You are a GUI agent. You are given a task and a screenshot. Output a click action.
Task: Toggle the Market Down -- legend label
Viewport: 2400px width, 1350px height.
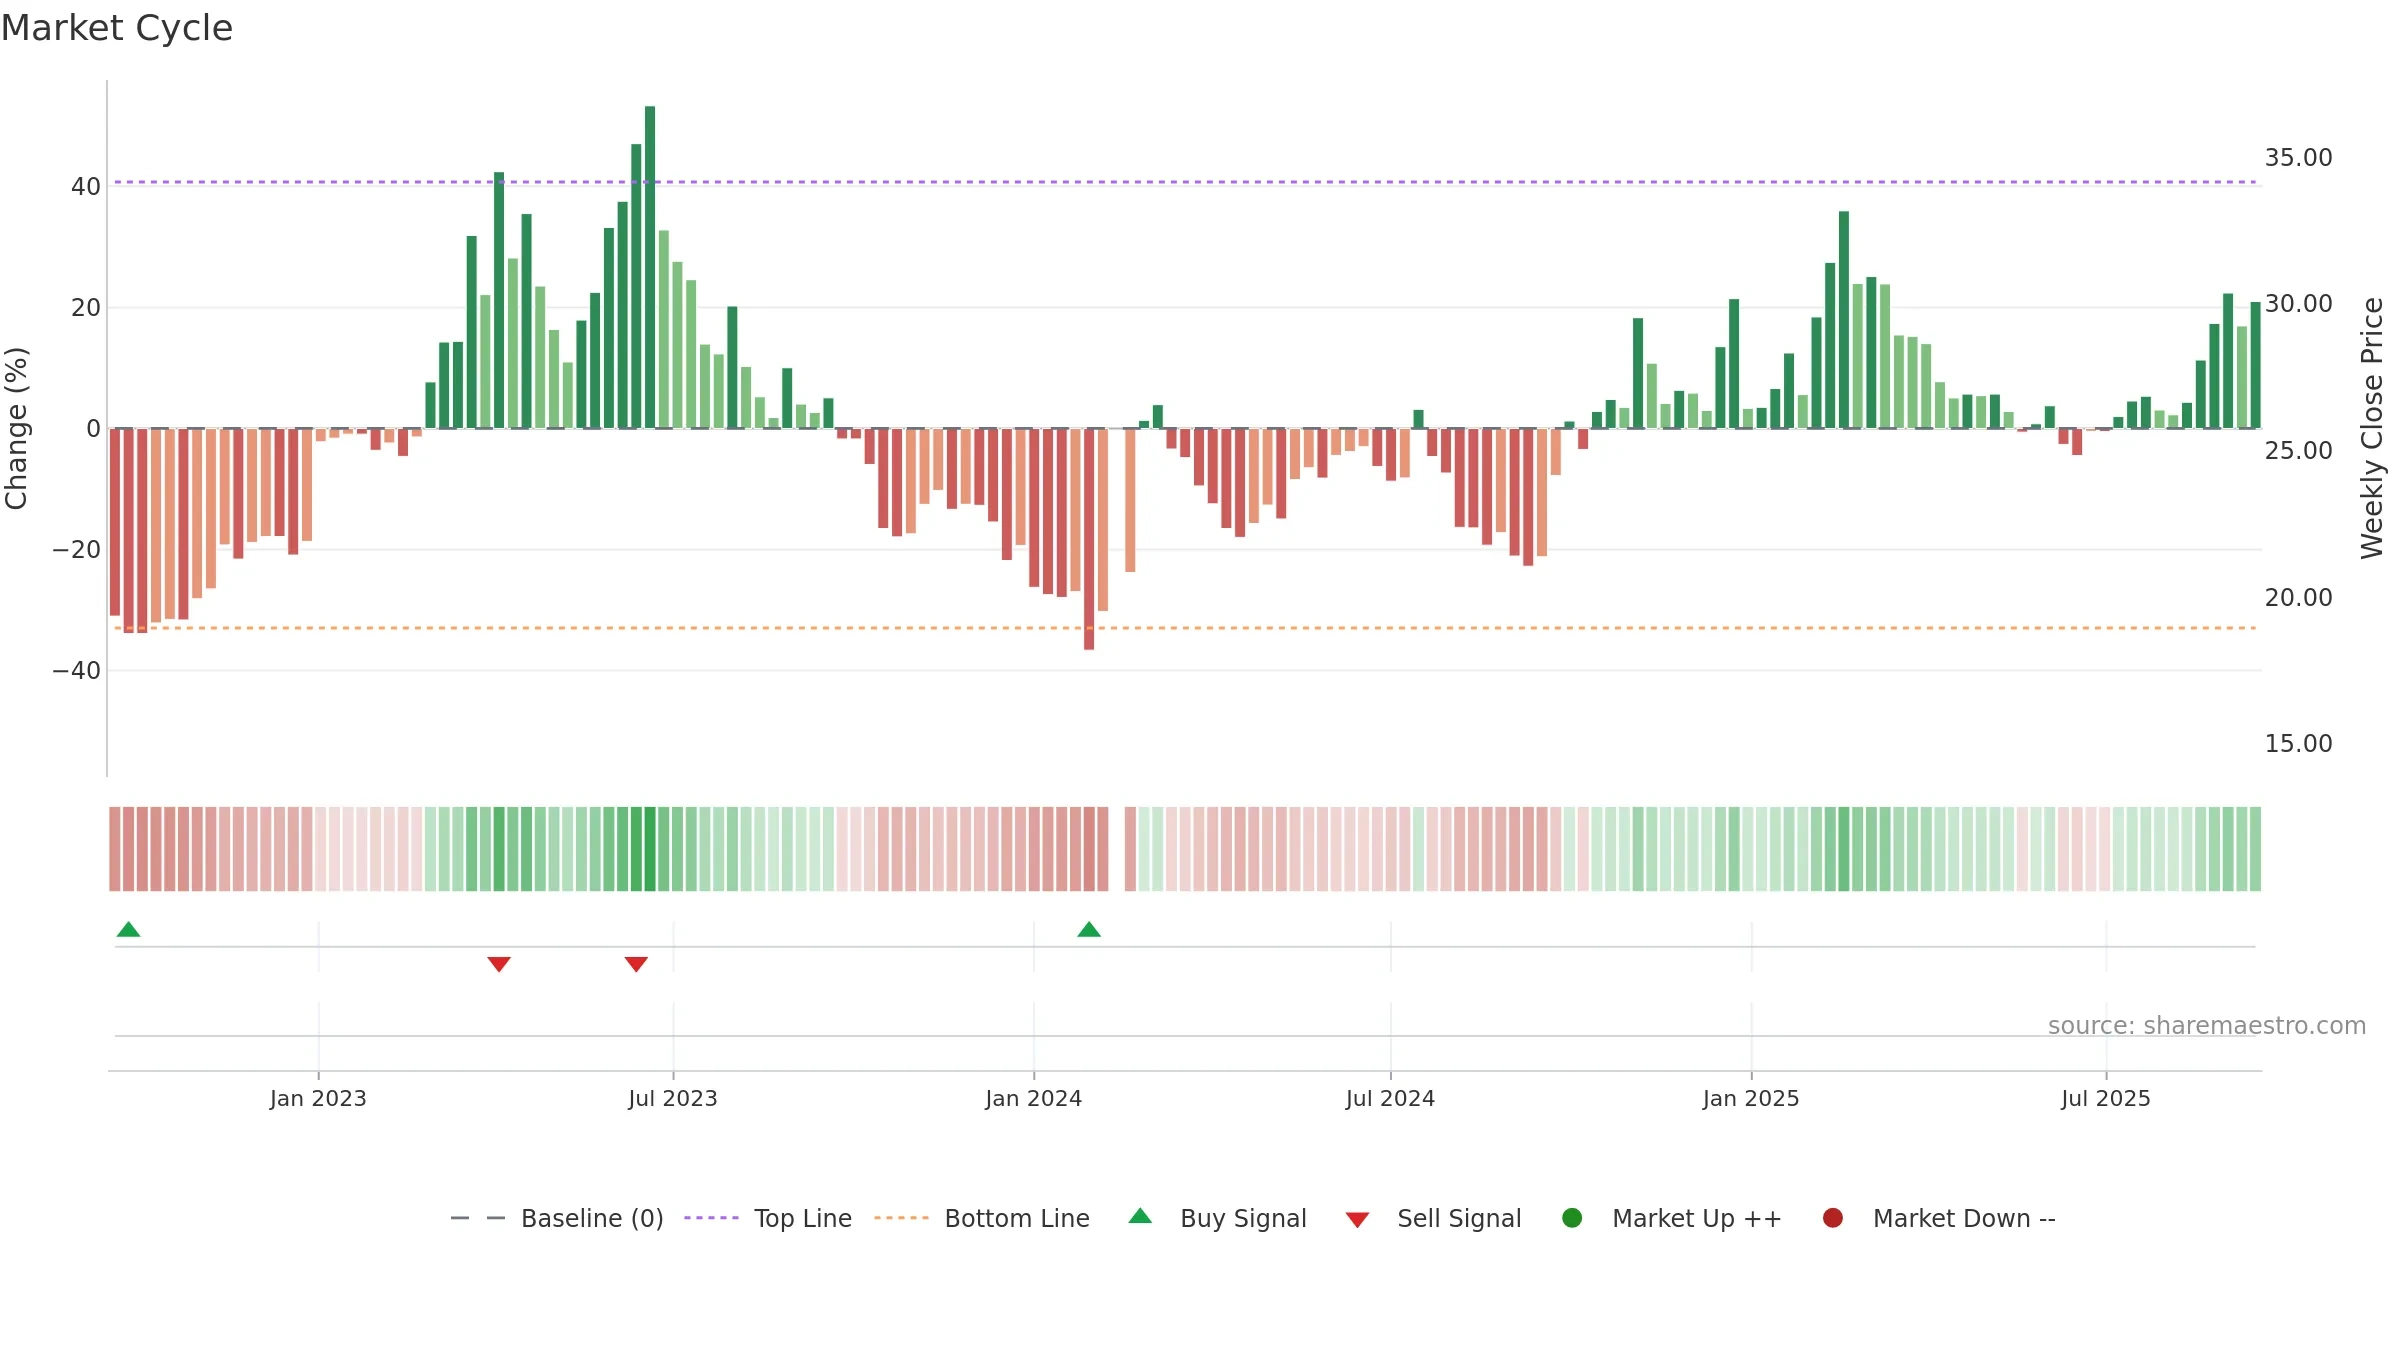pos(1964,1218)
